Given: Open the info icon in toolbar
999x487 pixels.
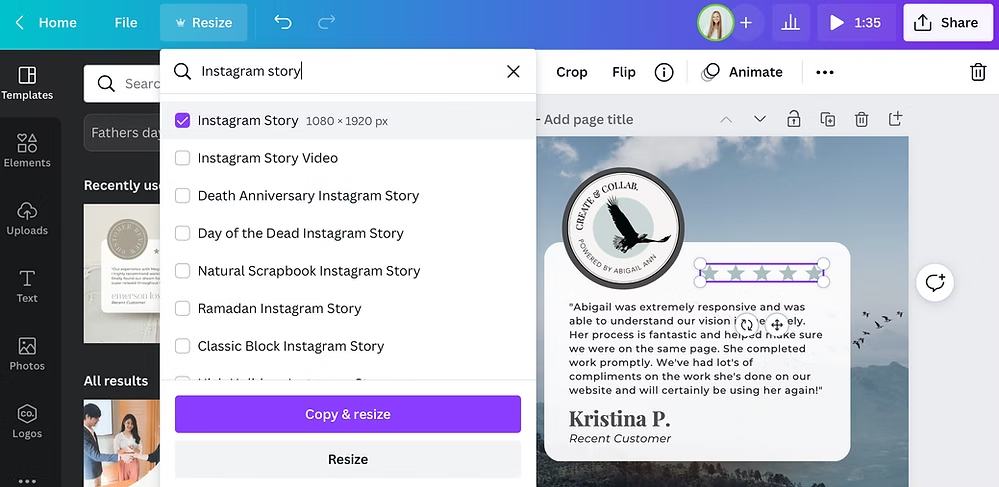Looking at the screenshot, I should [x=664, y=72].
